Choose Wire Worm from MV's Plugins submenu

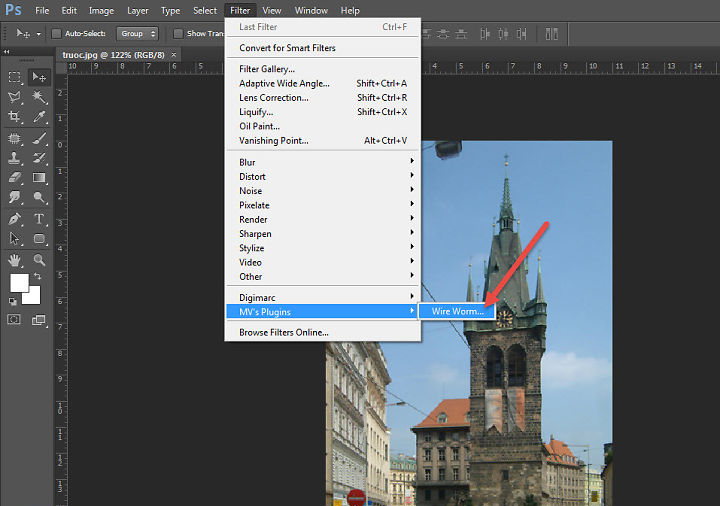pyautogui.click(x=457, y=311)
